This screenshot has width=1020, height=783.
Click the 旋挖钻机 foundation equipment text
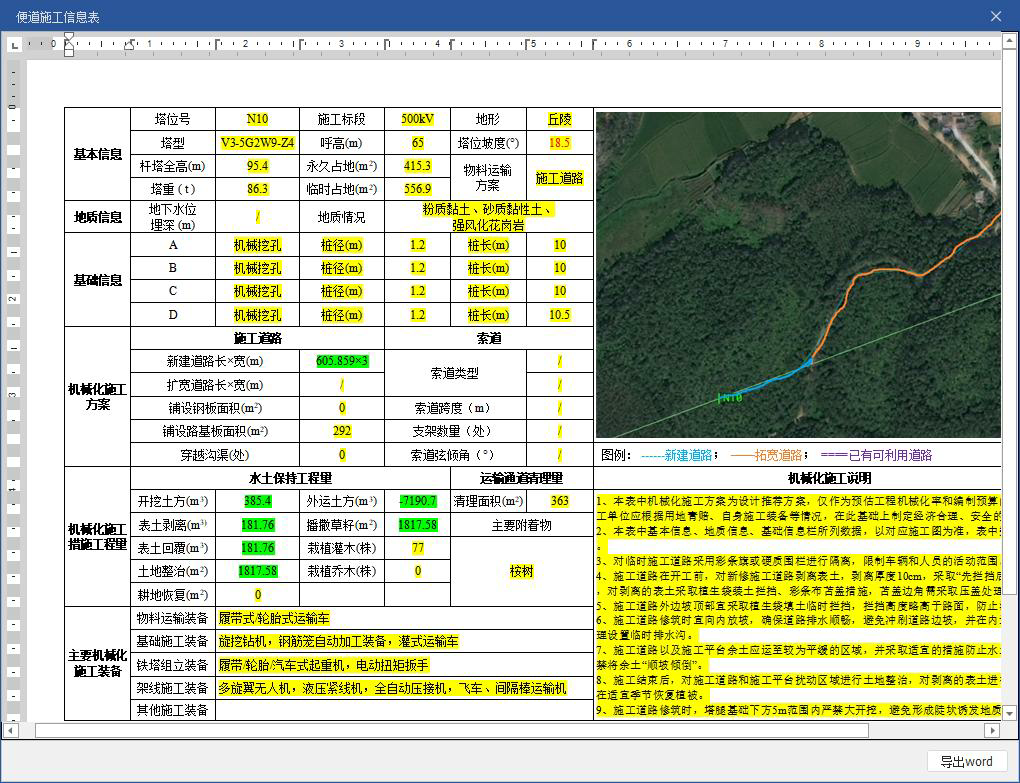point(338,642)
